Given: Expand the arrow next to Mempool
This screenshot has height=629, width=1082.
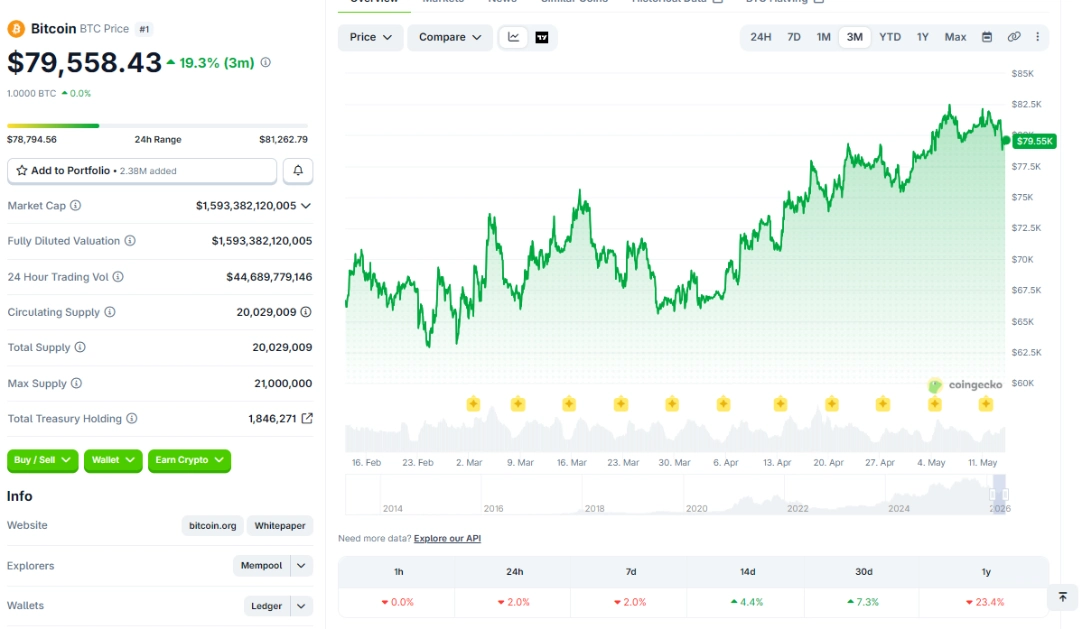Looking at the screenshot, I should [x=302, y=566].
